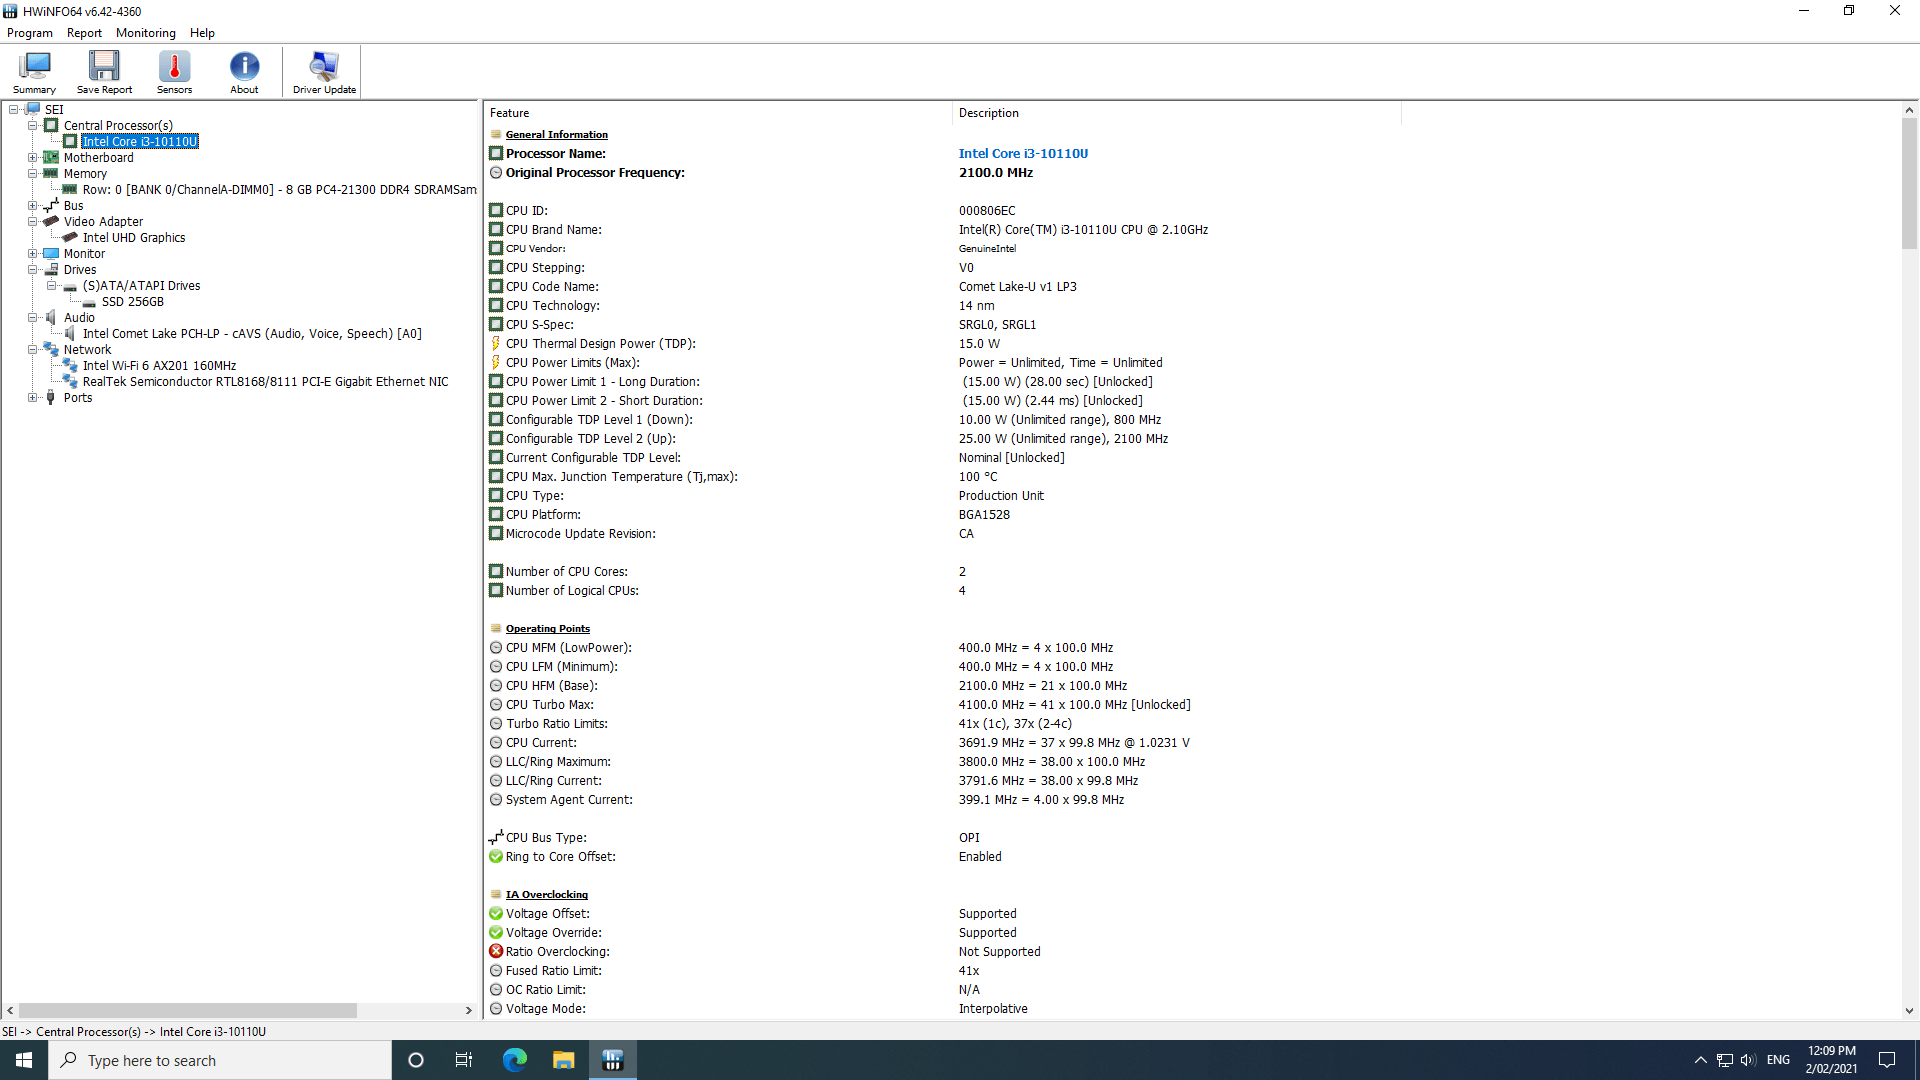Open the notification center icon
Image resolution: width=1920 pixels, height=1080 pixels.
tap(1887, 1060)
